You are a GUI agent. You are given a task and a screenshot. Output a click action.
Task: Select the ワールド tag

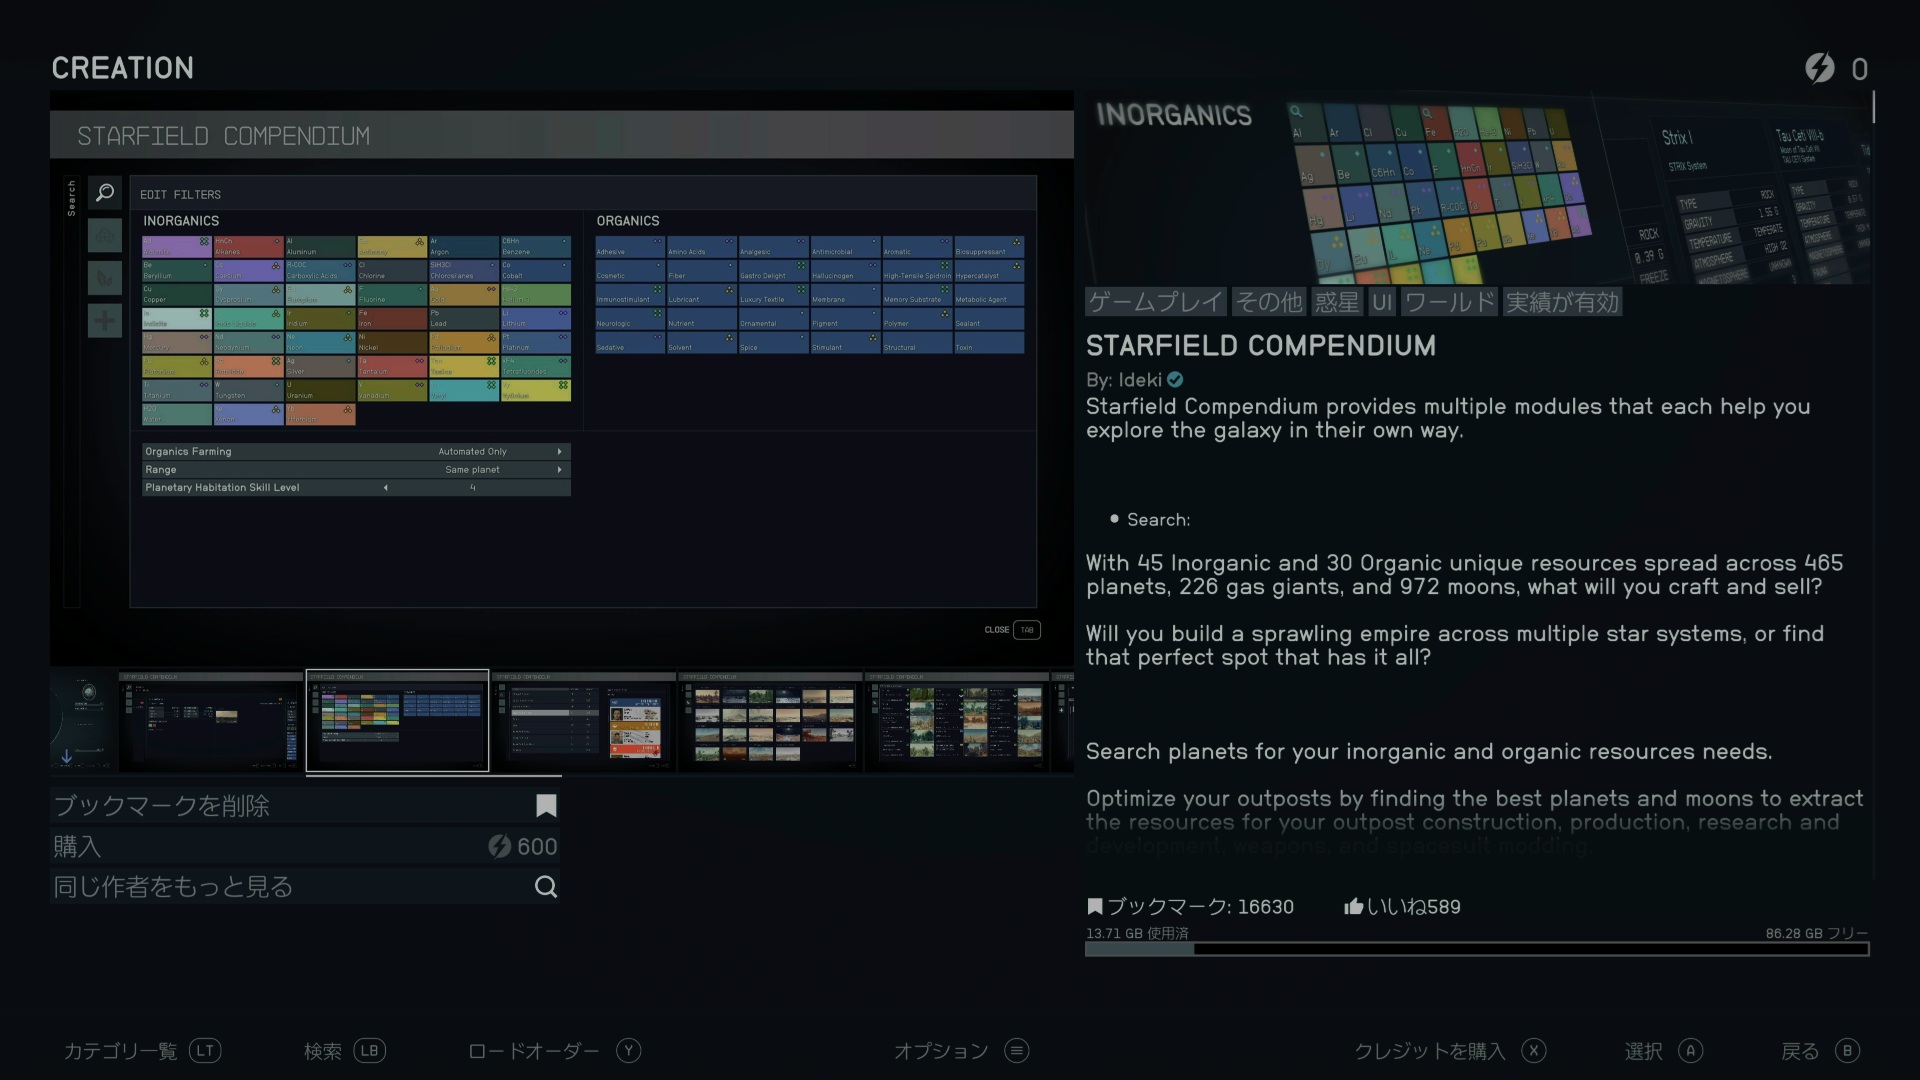(x=1450, y=302)
